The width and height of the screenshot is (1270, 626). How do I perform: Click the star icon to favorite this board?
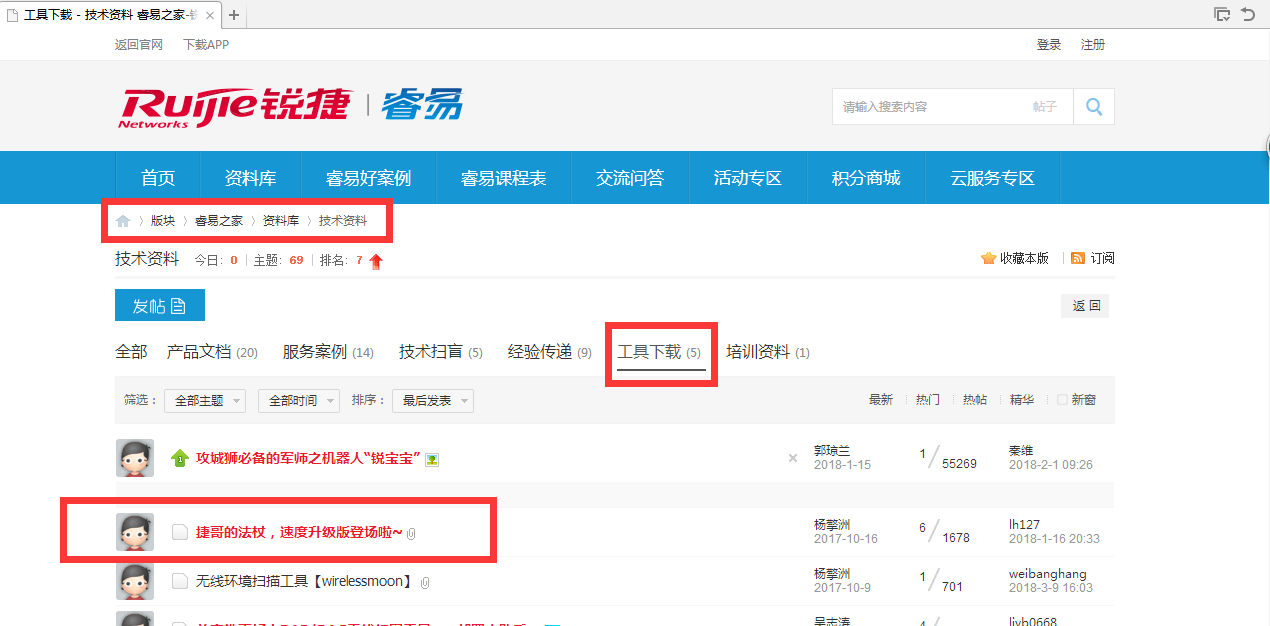coord(988,258)
